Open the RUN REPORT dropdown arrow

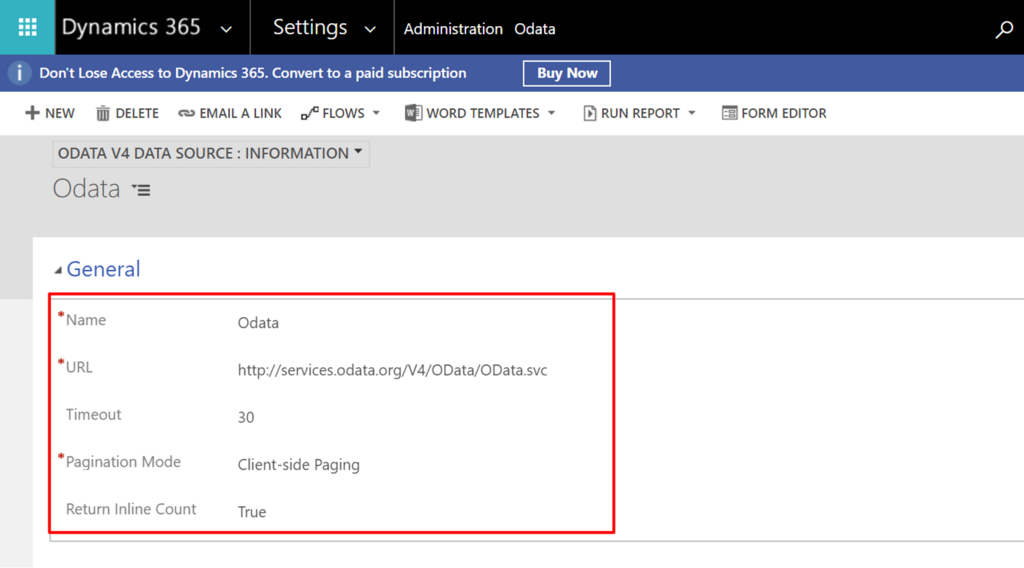692,113
